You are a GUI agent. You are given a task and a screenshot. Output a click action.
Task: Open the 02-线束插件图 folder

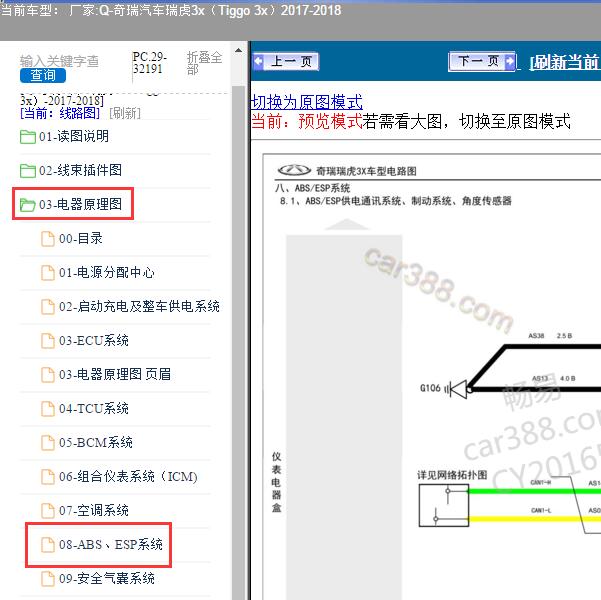click(x=80, y=170)
